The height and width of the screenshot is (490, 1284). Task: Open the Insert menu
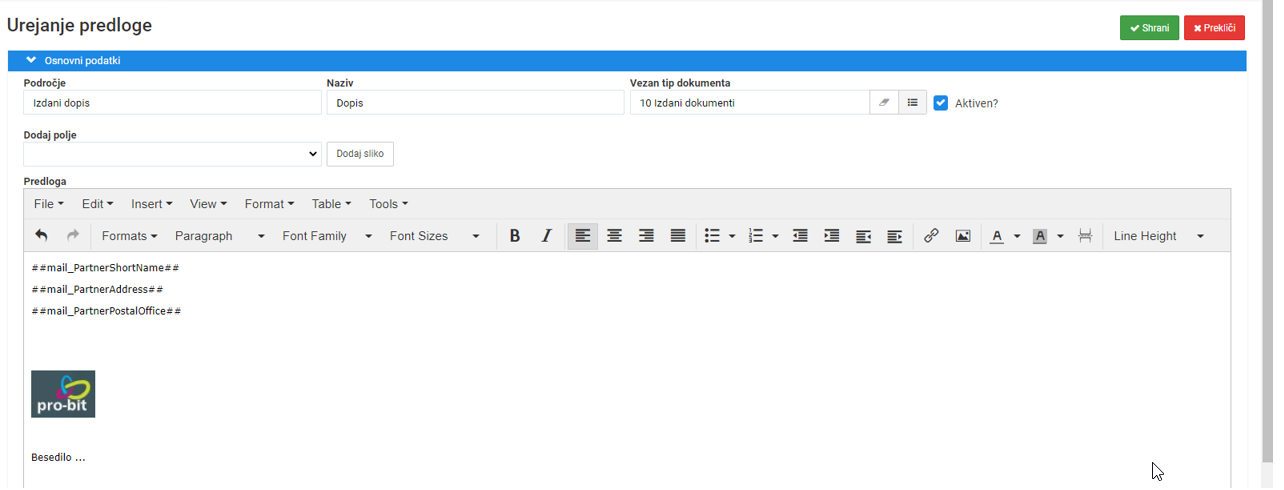(152, 204)
